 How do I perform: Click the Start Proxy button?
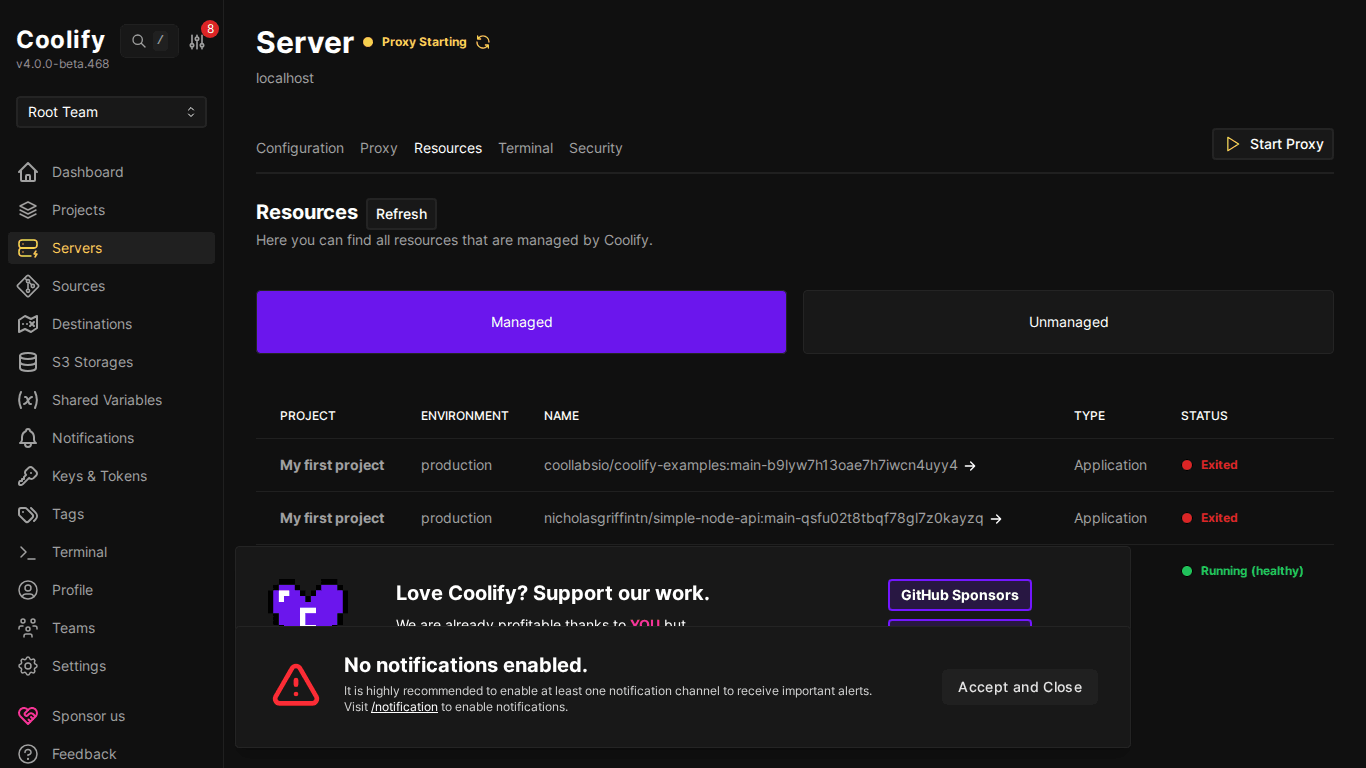tap(1272, 143)
